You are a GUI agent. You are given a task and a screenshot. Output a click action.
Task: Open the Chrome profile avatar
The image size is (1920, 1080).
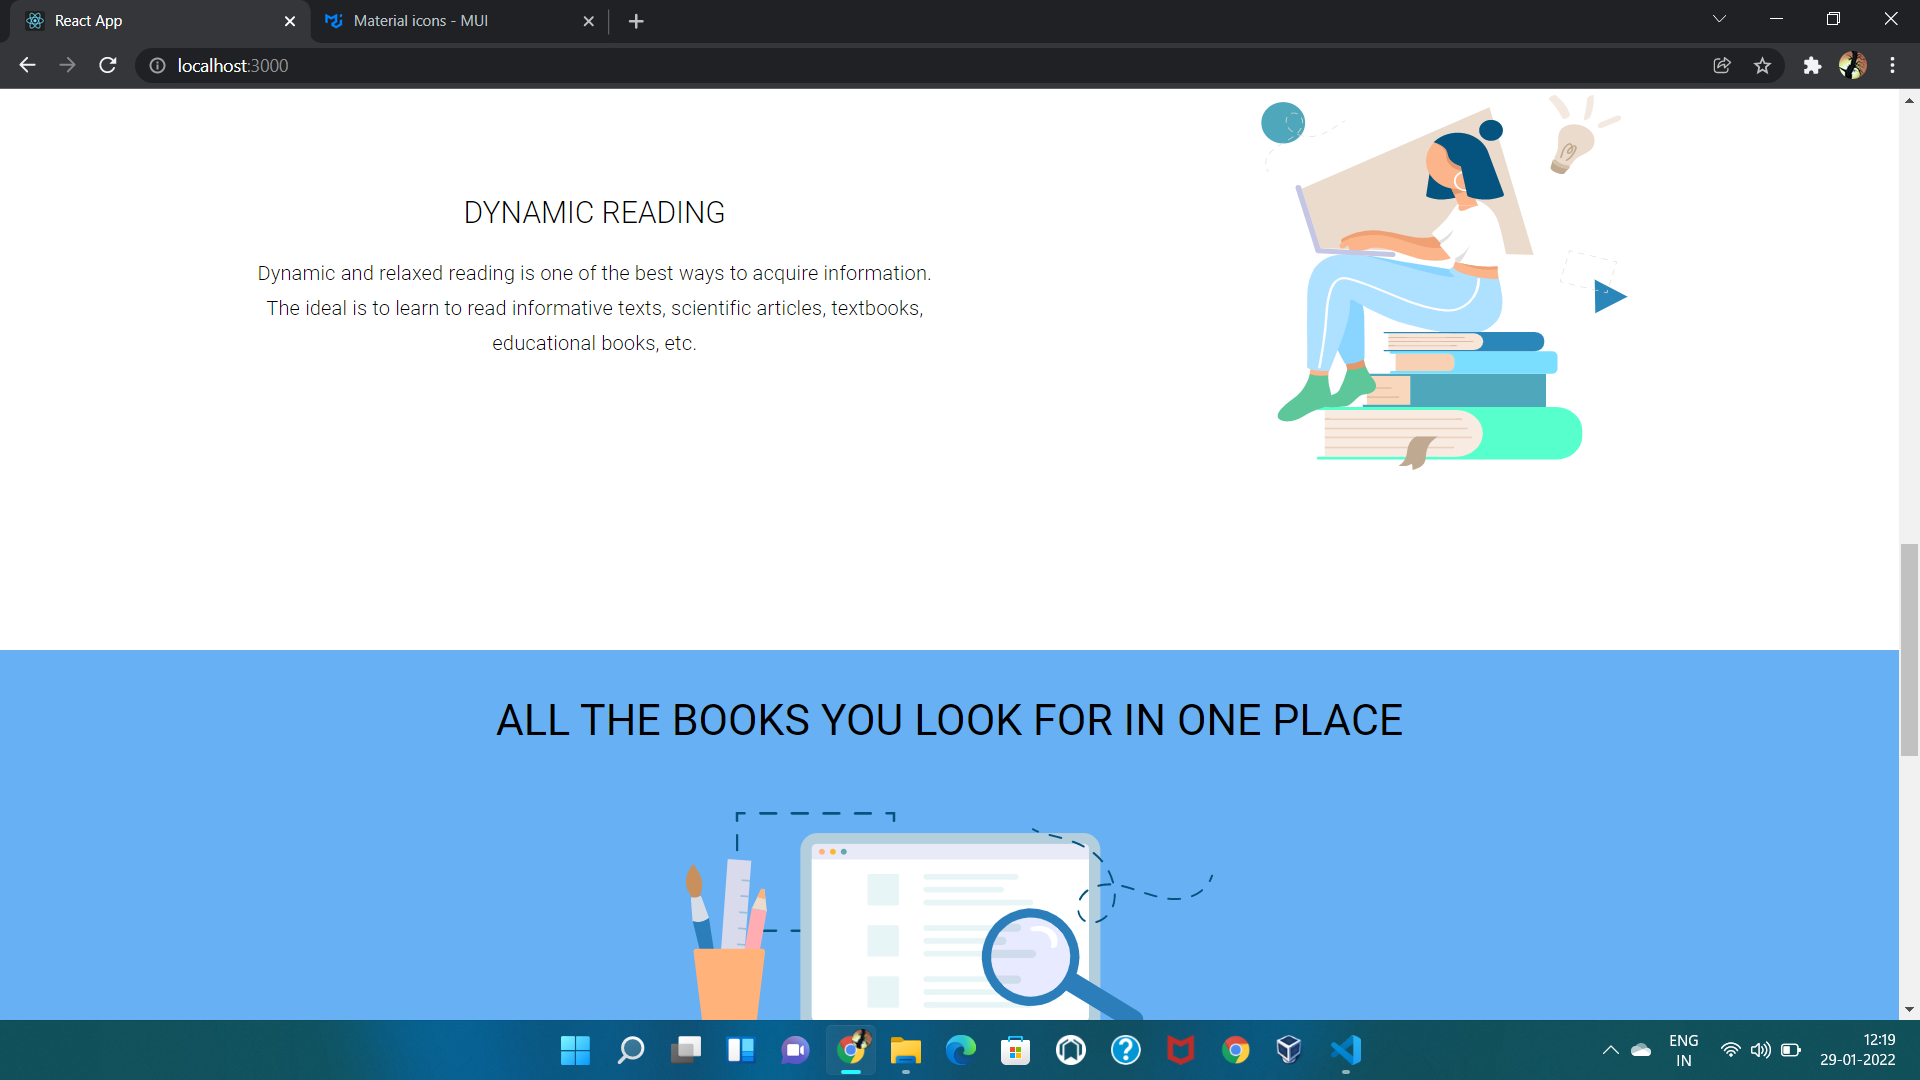1853,65
